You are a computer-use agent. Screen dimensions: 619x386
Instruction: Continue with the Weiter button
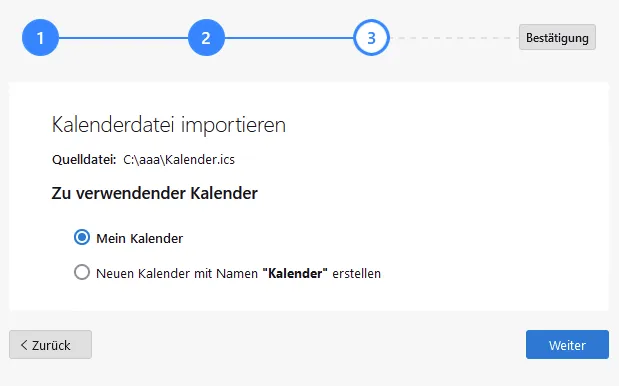tap(567, 345)
